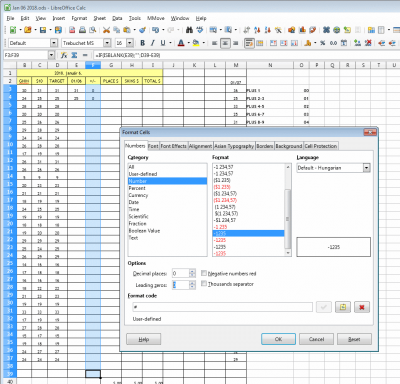
Task: Open Paste options dropdown arrow
Action: (x=134, y=30)
